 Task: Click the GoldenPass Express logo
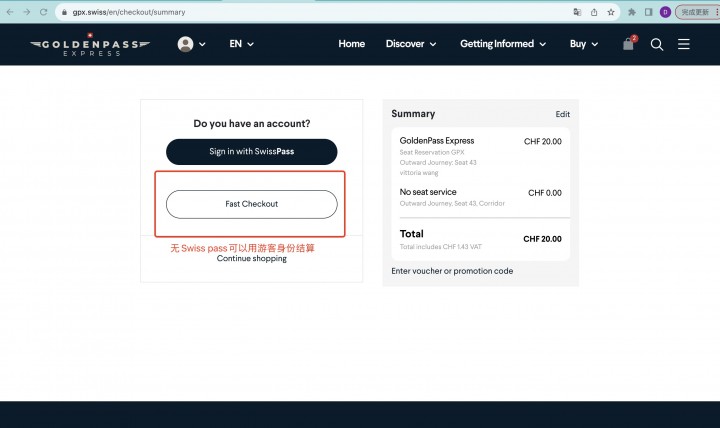[90, 45]
